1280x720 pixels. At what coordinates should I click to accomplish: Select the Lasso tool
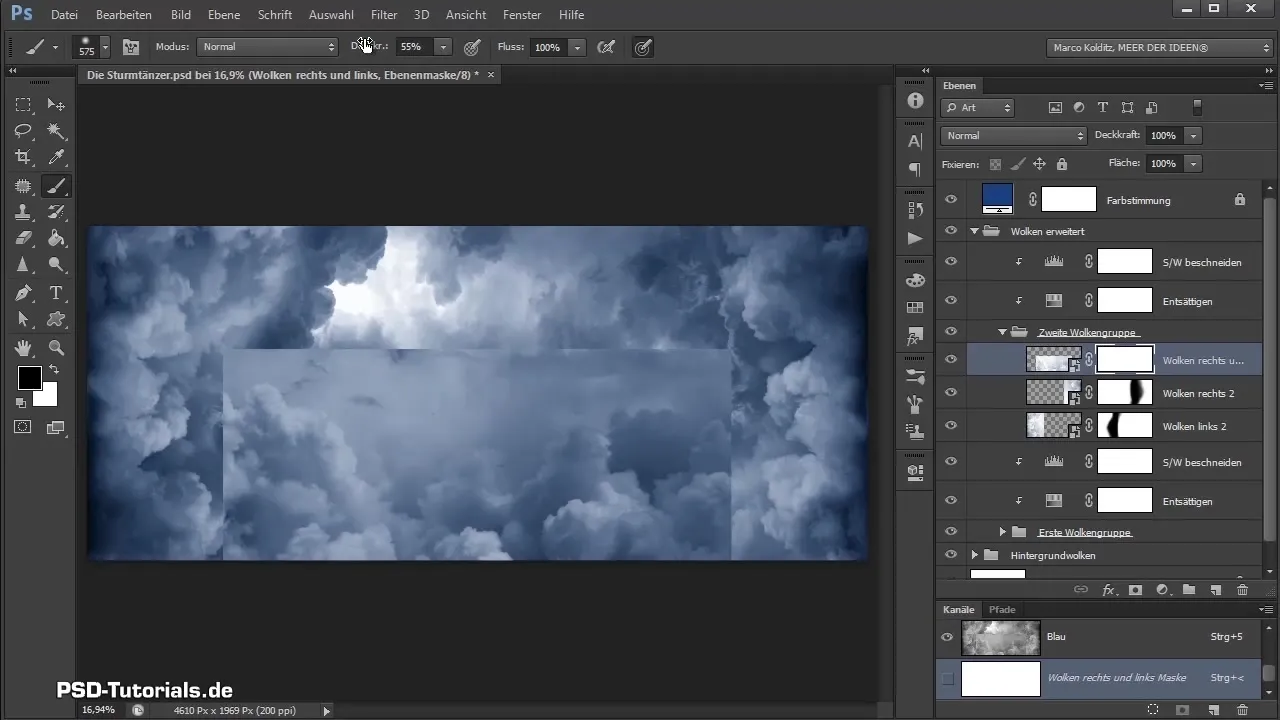(x=23, y=131)
